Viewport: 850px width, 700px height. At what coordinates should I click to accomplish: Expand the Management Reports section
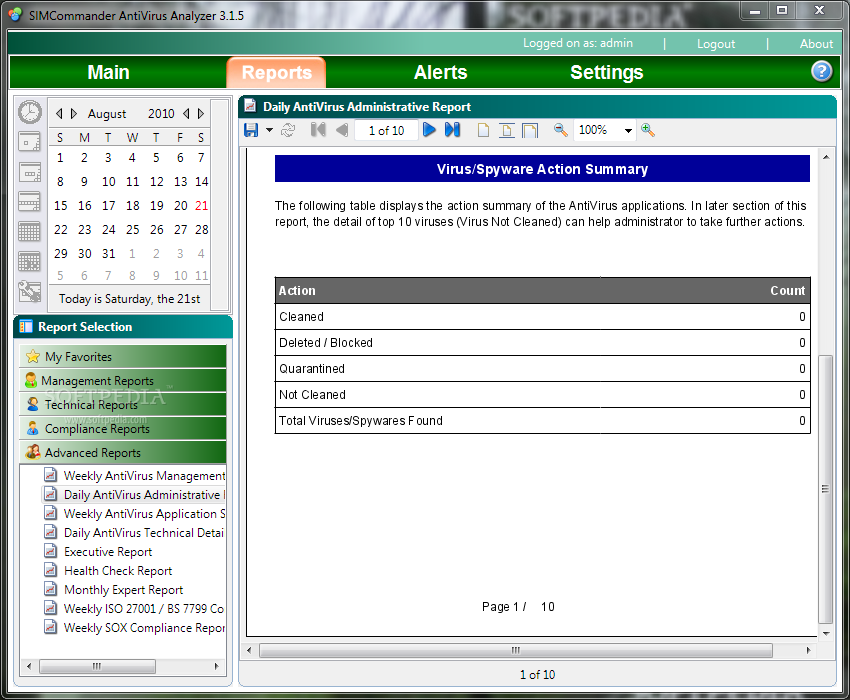click(x=123, y=380)
